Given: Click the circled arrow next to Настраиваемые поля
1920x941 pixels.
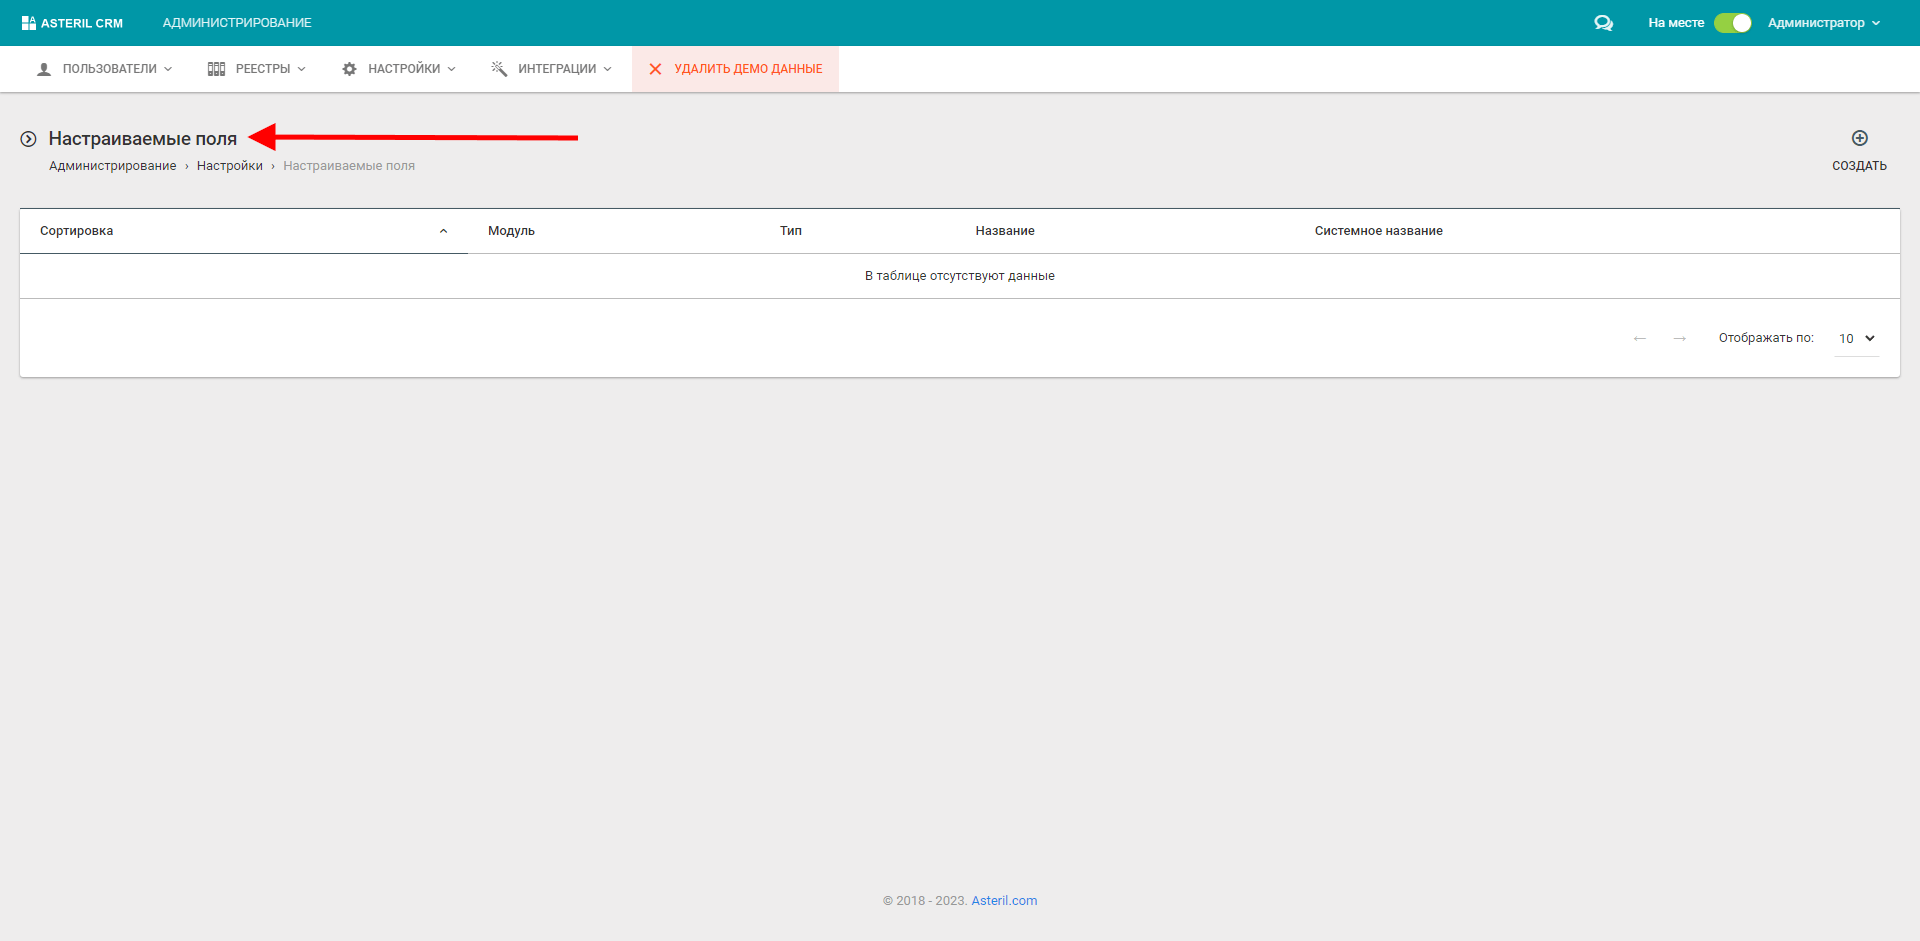Looking at the screenshot, I should coord(28,138).
